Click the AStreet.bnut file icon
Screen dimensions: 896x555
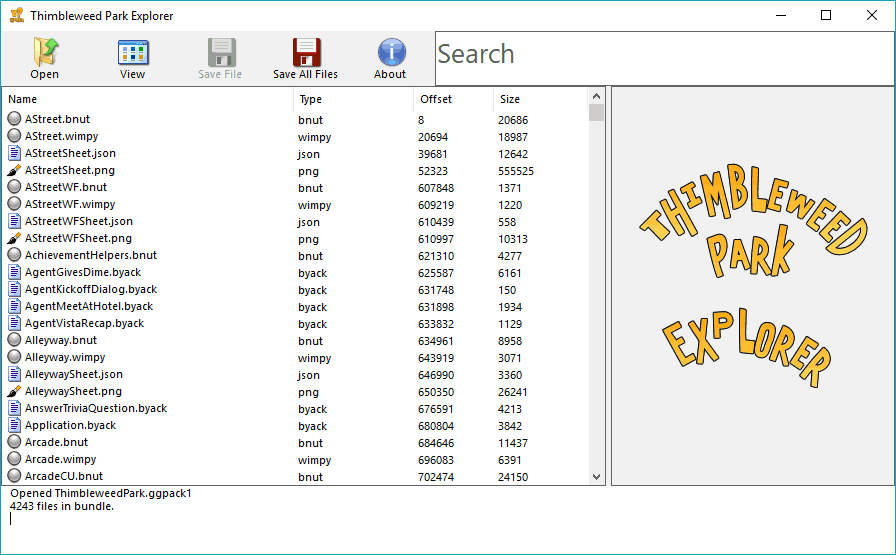[14, 118]
